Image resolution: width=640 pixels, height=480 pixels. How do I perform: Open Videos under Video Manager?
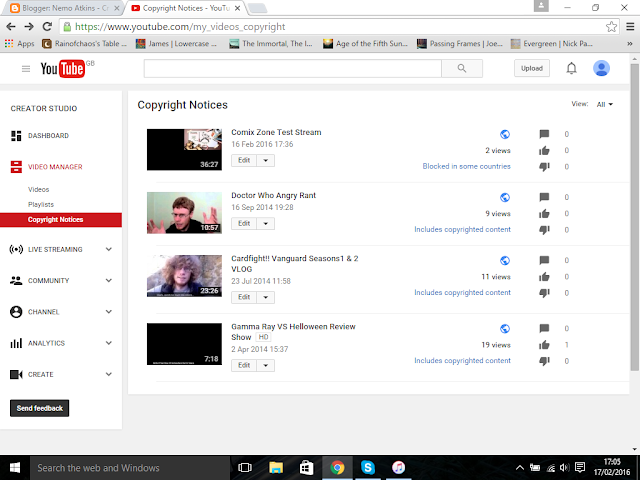[38, 189]
